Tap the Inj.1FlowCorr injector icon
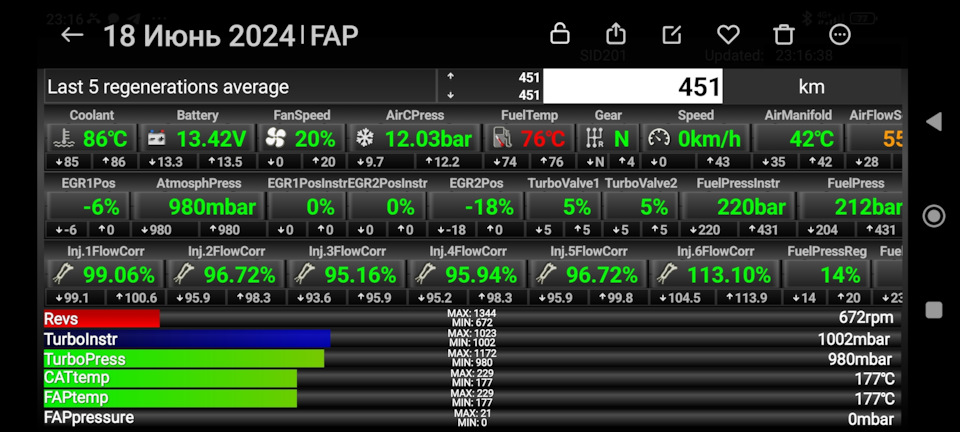The height and width of the screenshot is (432, 960). click(x=63, y=275)
